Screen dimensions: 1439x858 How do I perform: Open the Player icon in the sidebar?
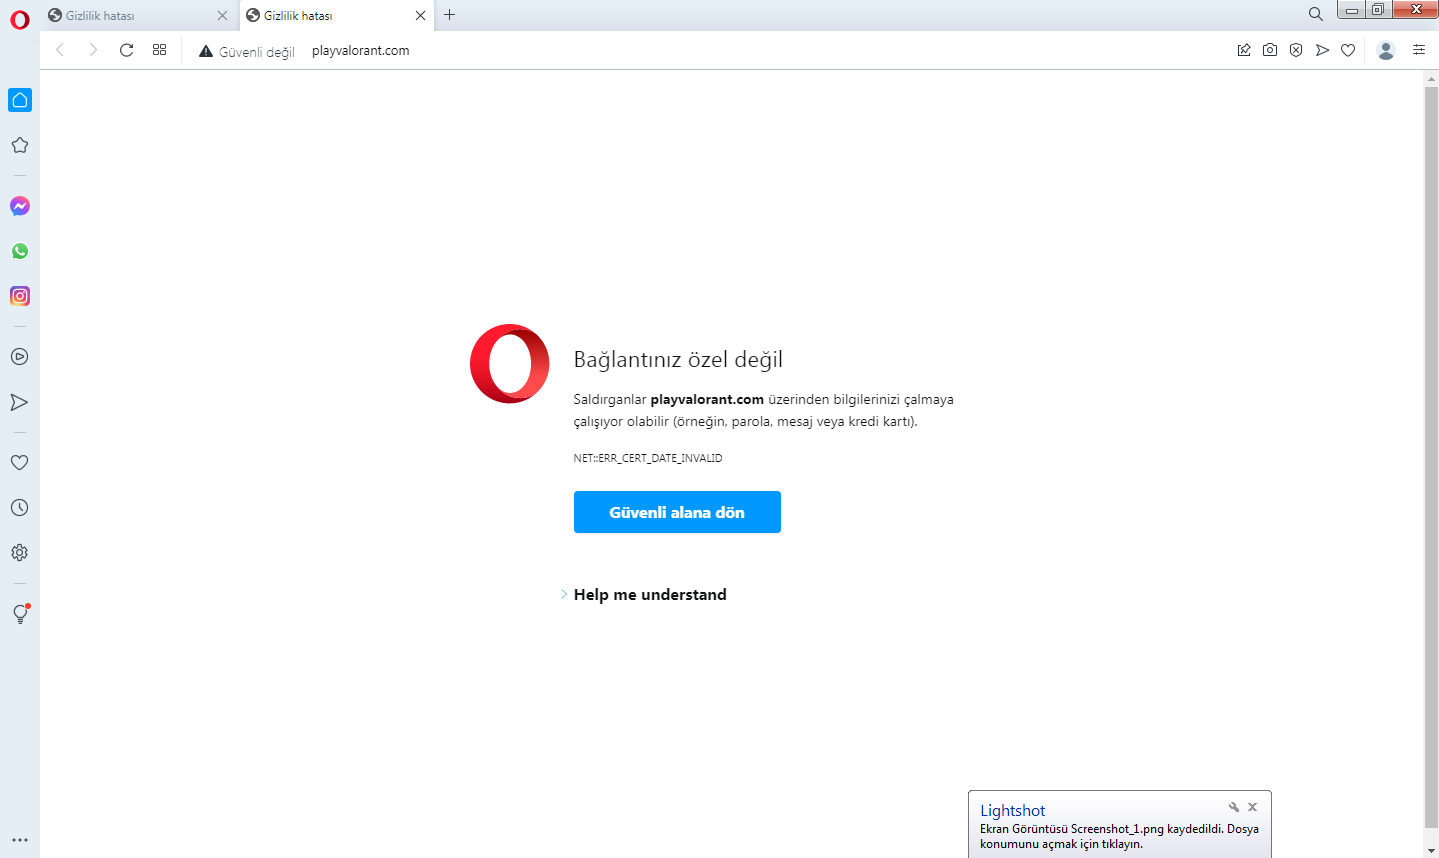[x=20, y=357]
